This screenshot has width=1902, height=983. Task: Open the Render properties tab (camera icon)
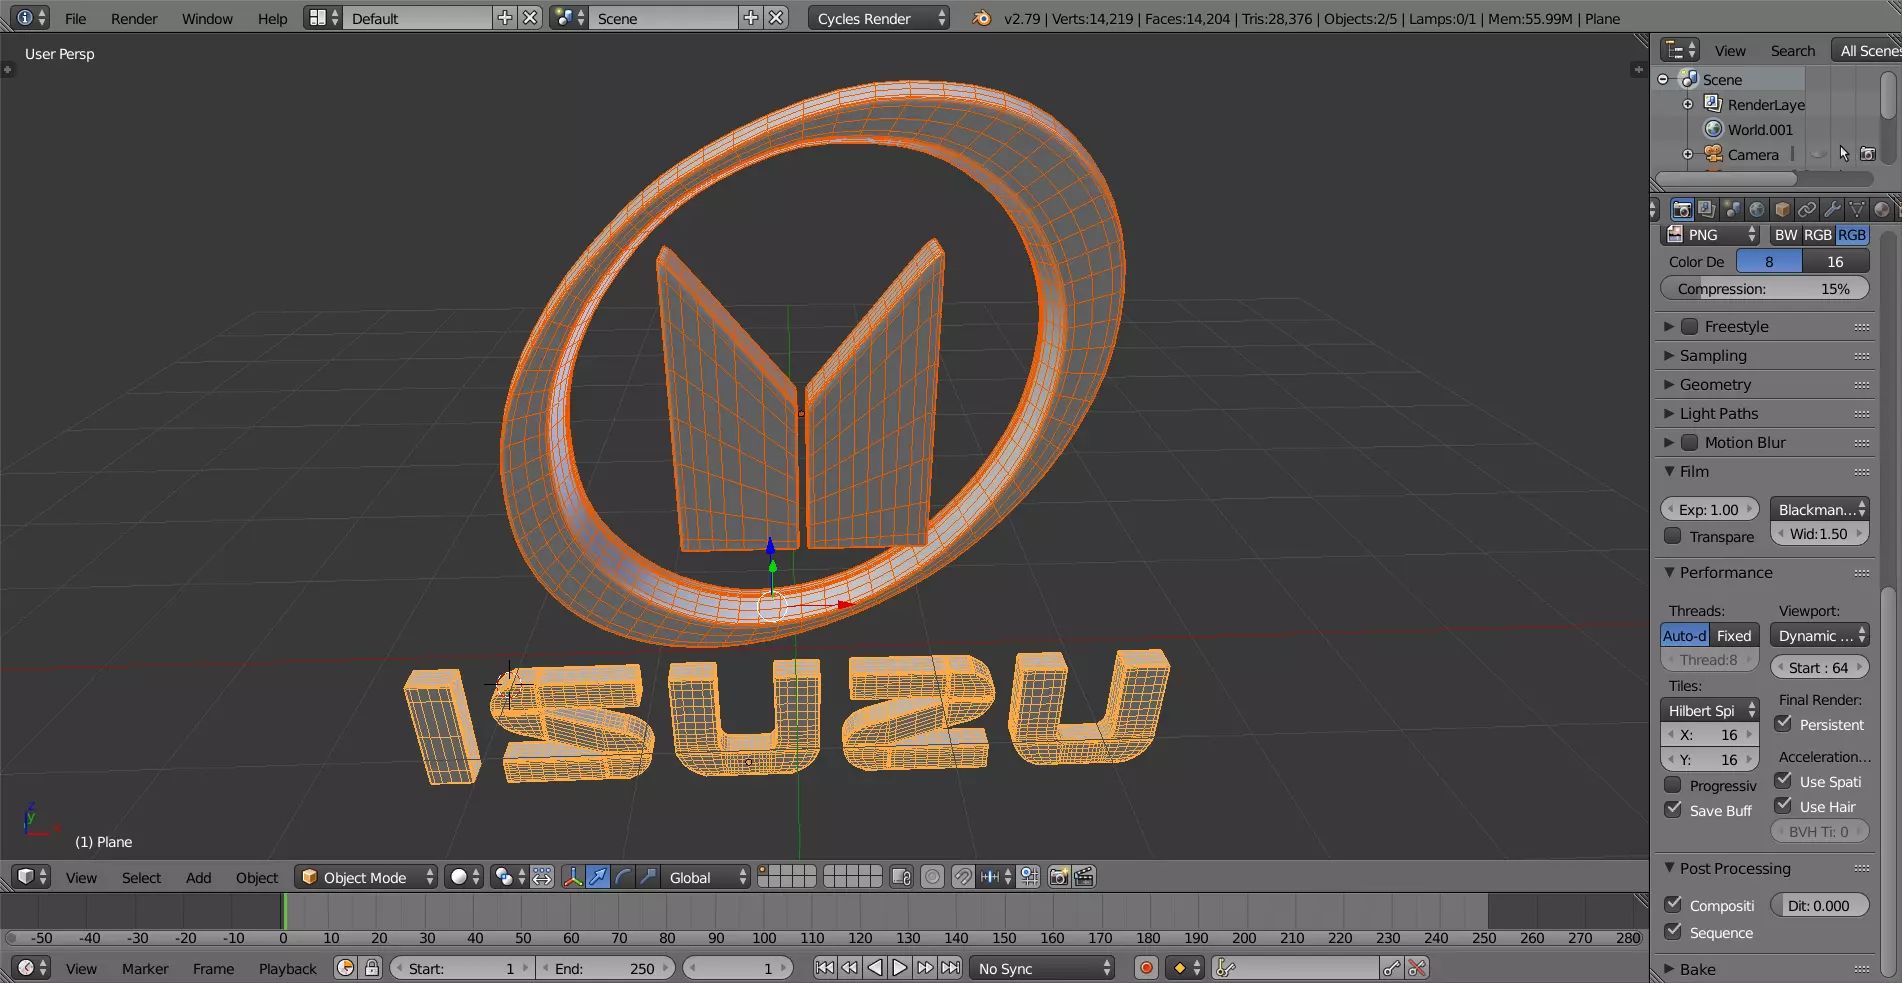1682,209
